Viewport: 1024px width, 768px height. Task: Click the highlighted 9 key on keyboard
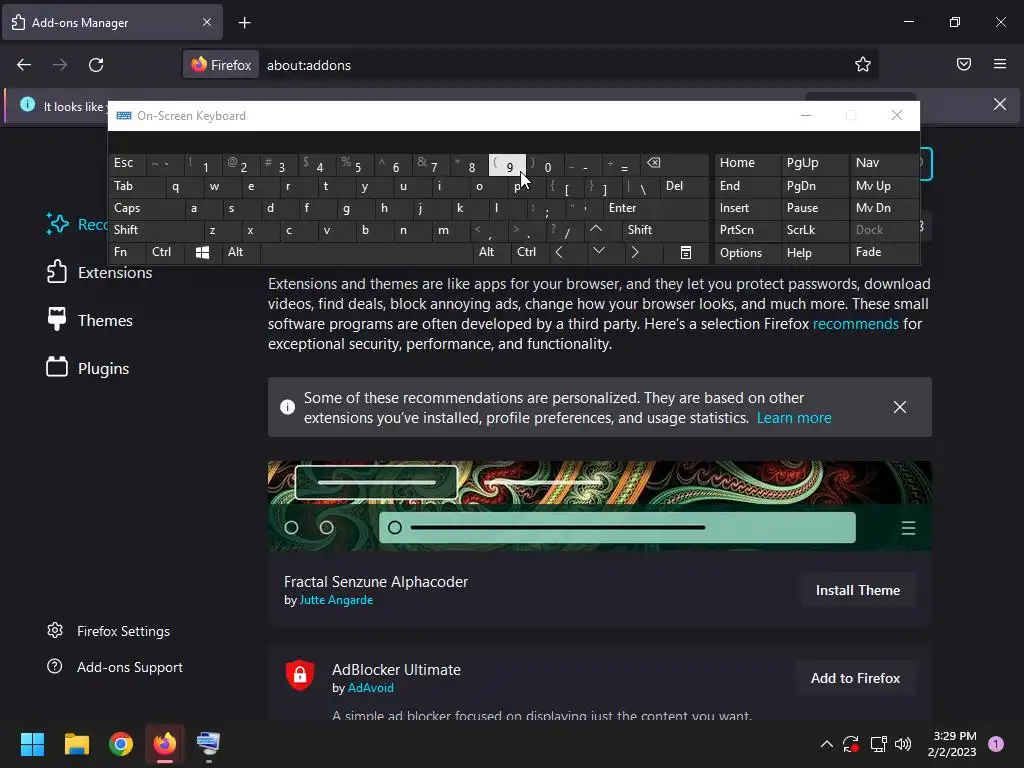click(507, 165)
